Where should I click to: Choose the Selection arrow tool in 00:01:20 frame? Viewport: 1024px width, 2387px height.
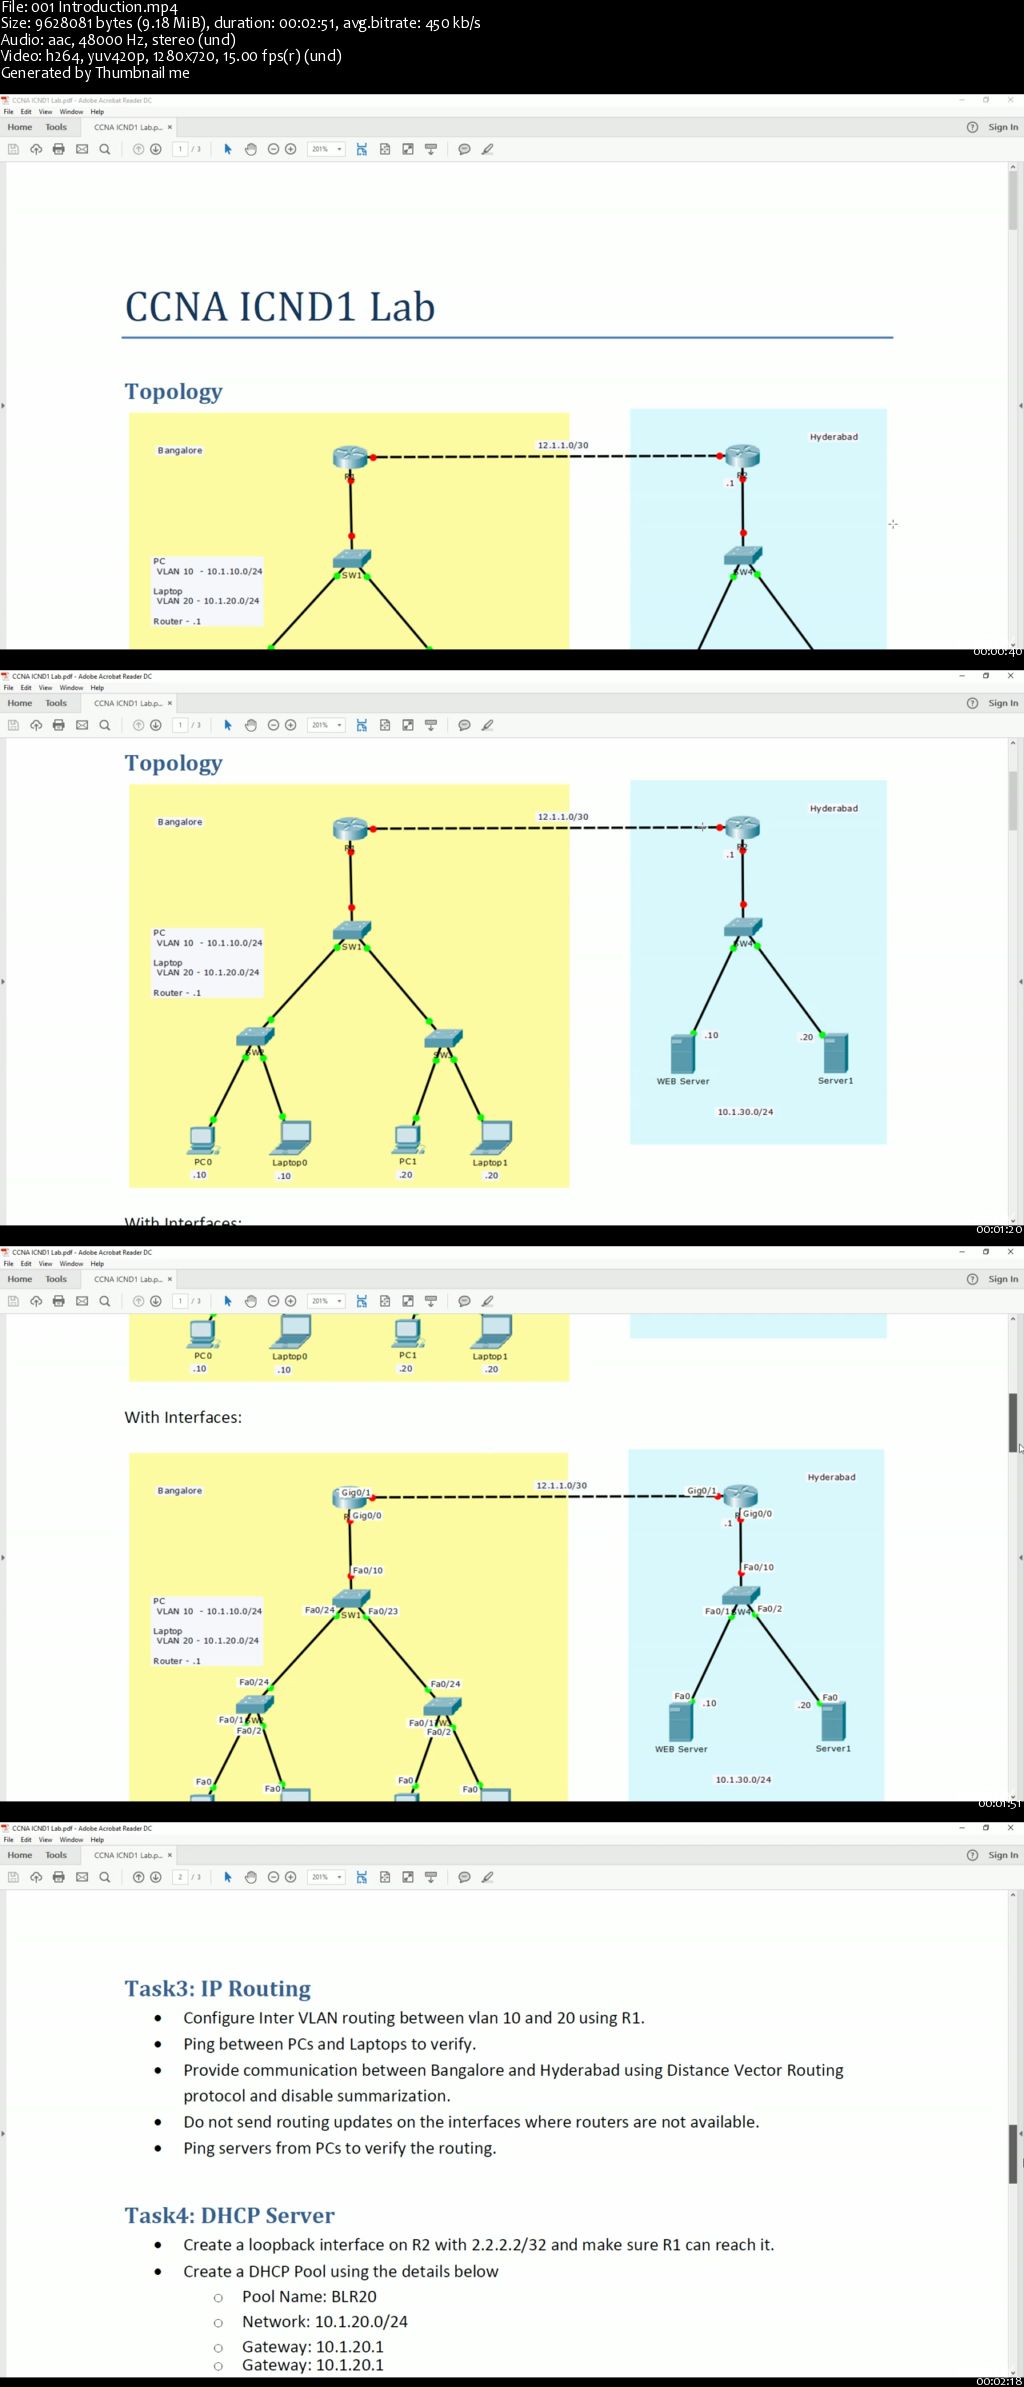tap(228, 725)
